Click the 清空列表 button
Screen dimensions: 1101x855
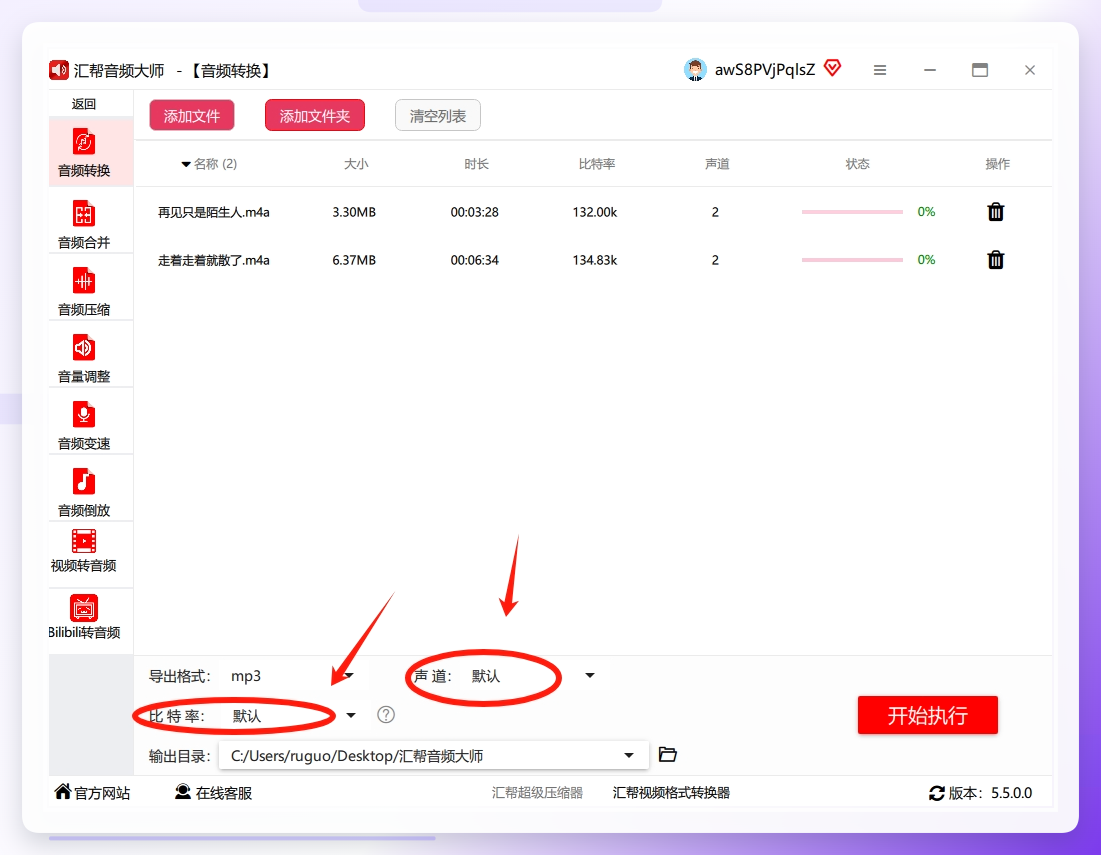(x=437, y=116)
